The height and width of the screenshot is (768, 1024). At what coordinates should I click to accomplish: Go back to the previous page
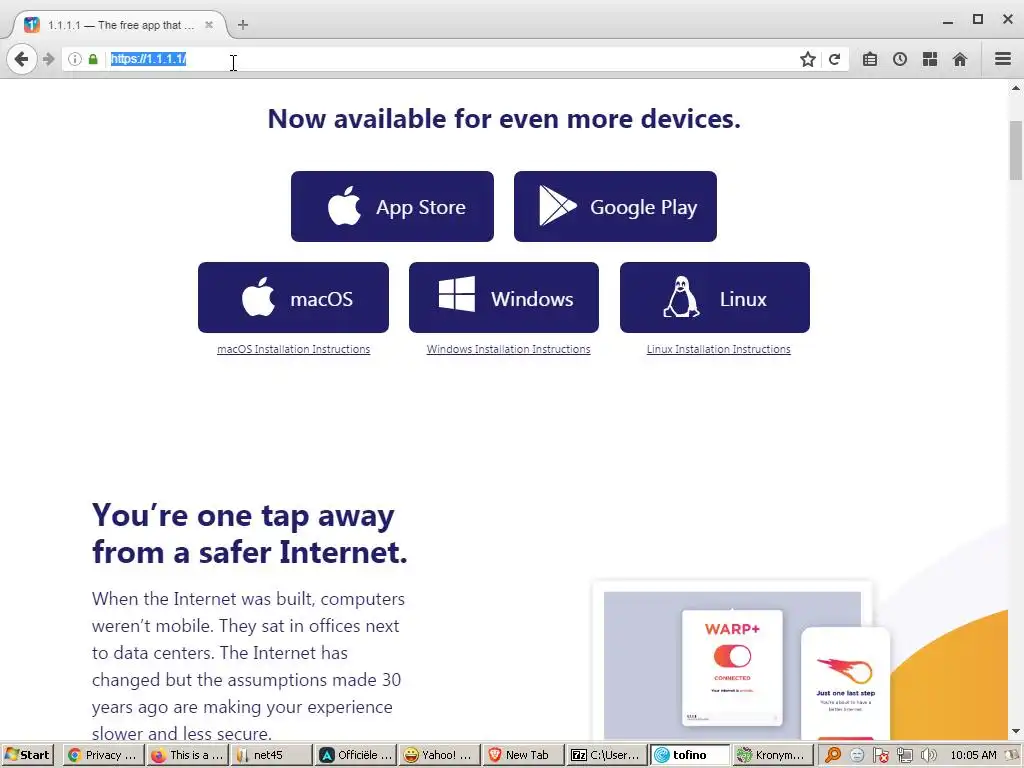(22, 59)
